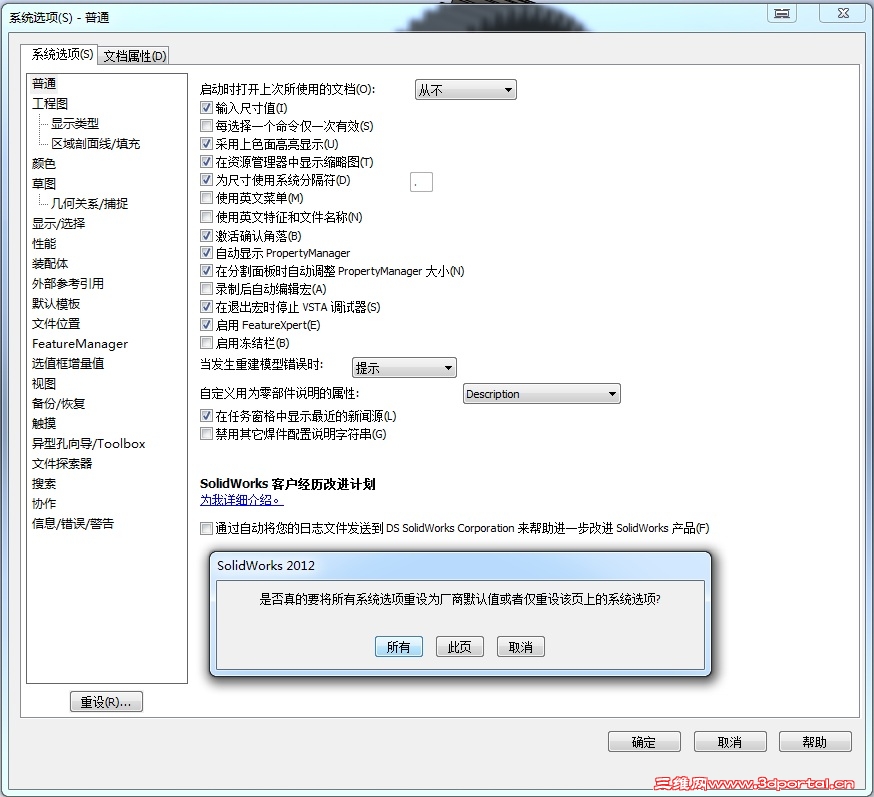This screenshot has width=874, height=797.
Task: Confirm settings with 确定 button
Action: [644, 742]
